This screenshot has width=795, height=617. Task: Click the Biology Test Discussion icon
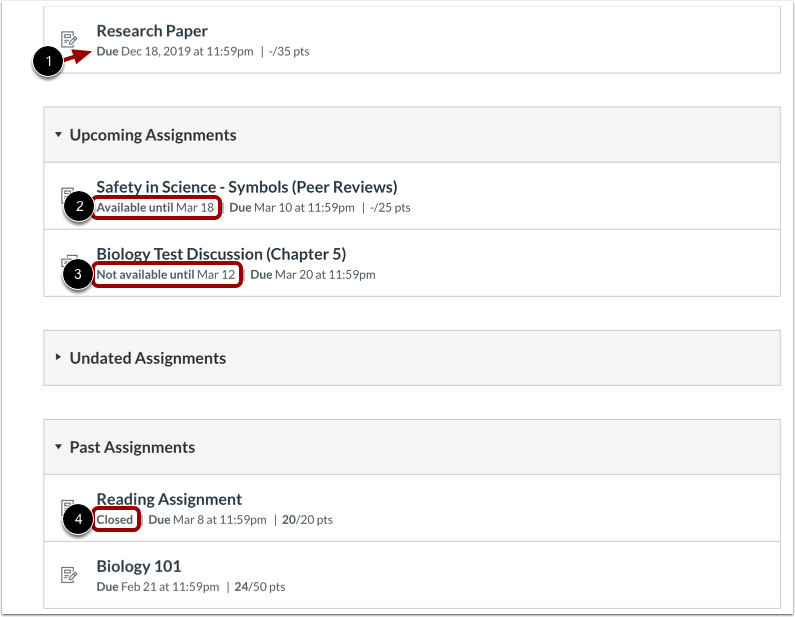tap(69, 261)
